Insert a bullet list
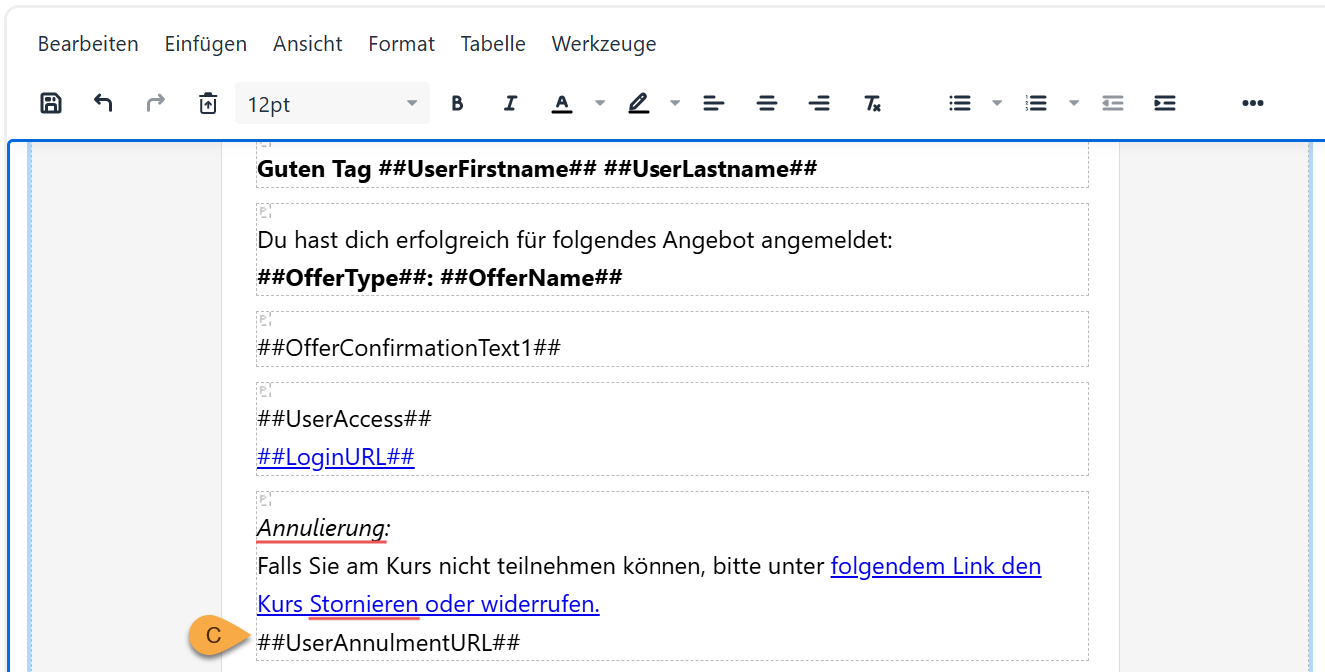This screenshot has width=1325, height=672. pos(960,103)
